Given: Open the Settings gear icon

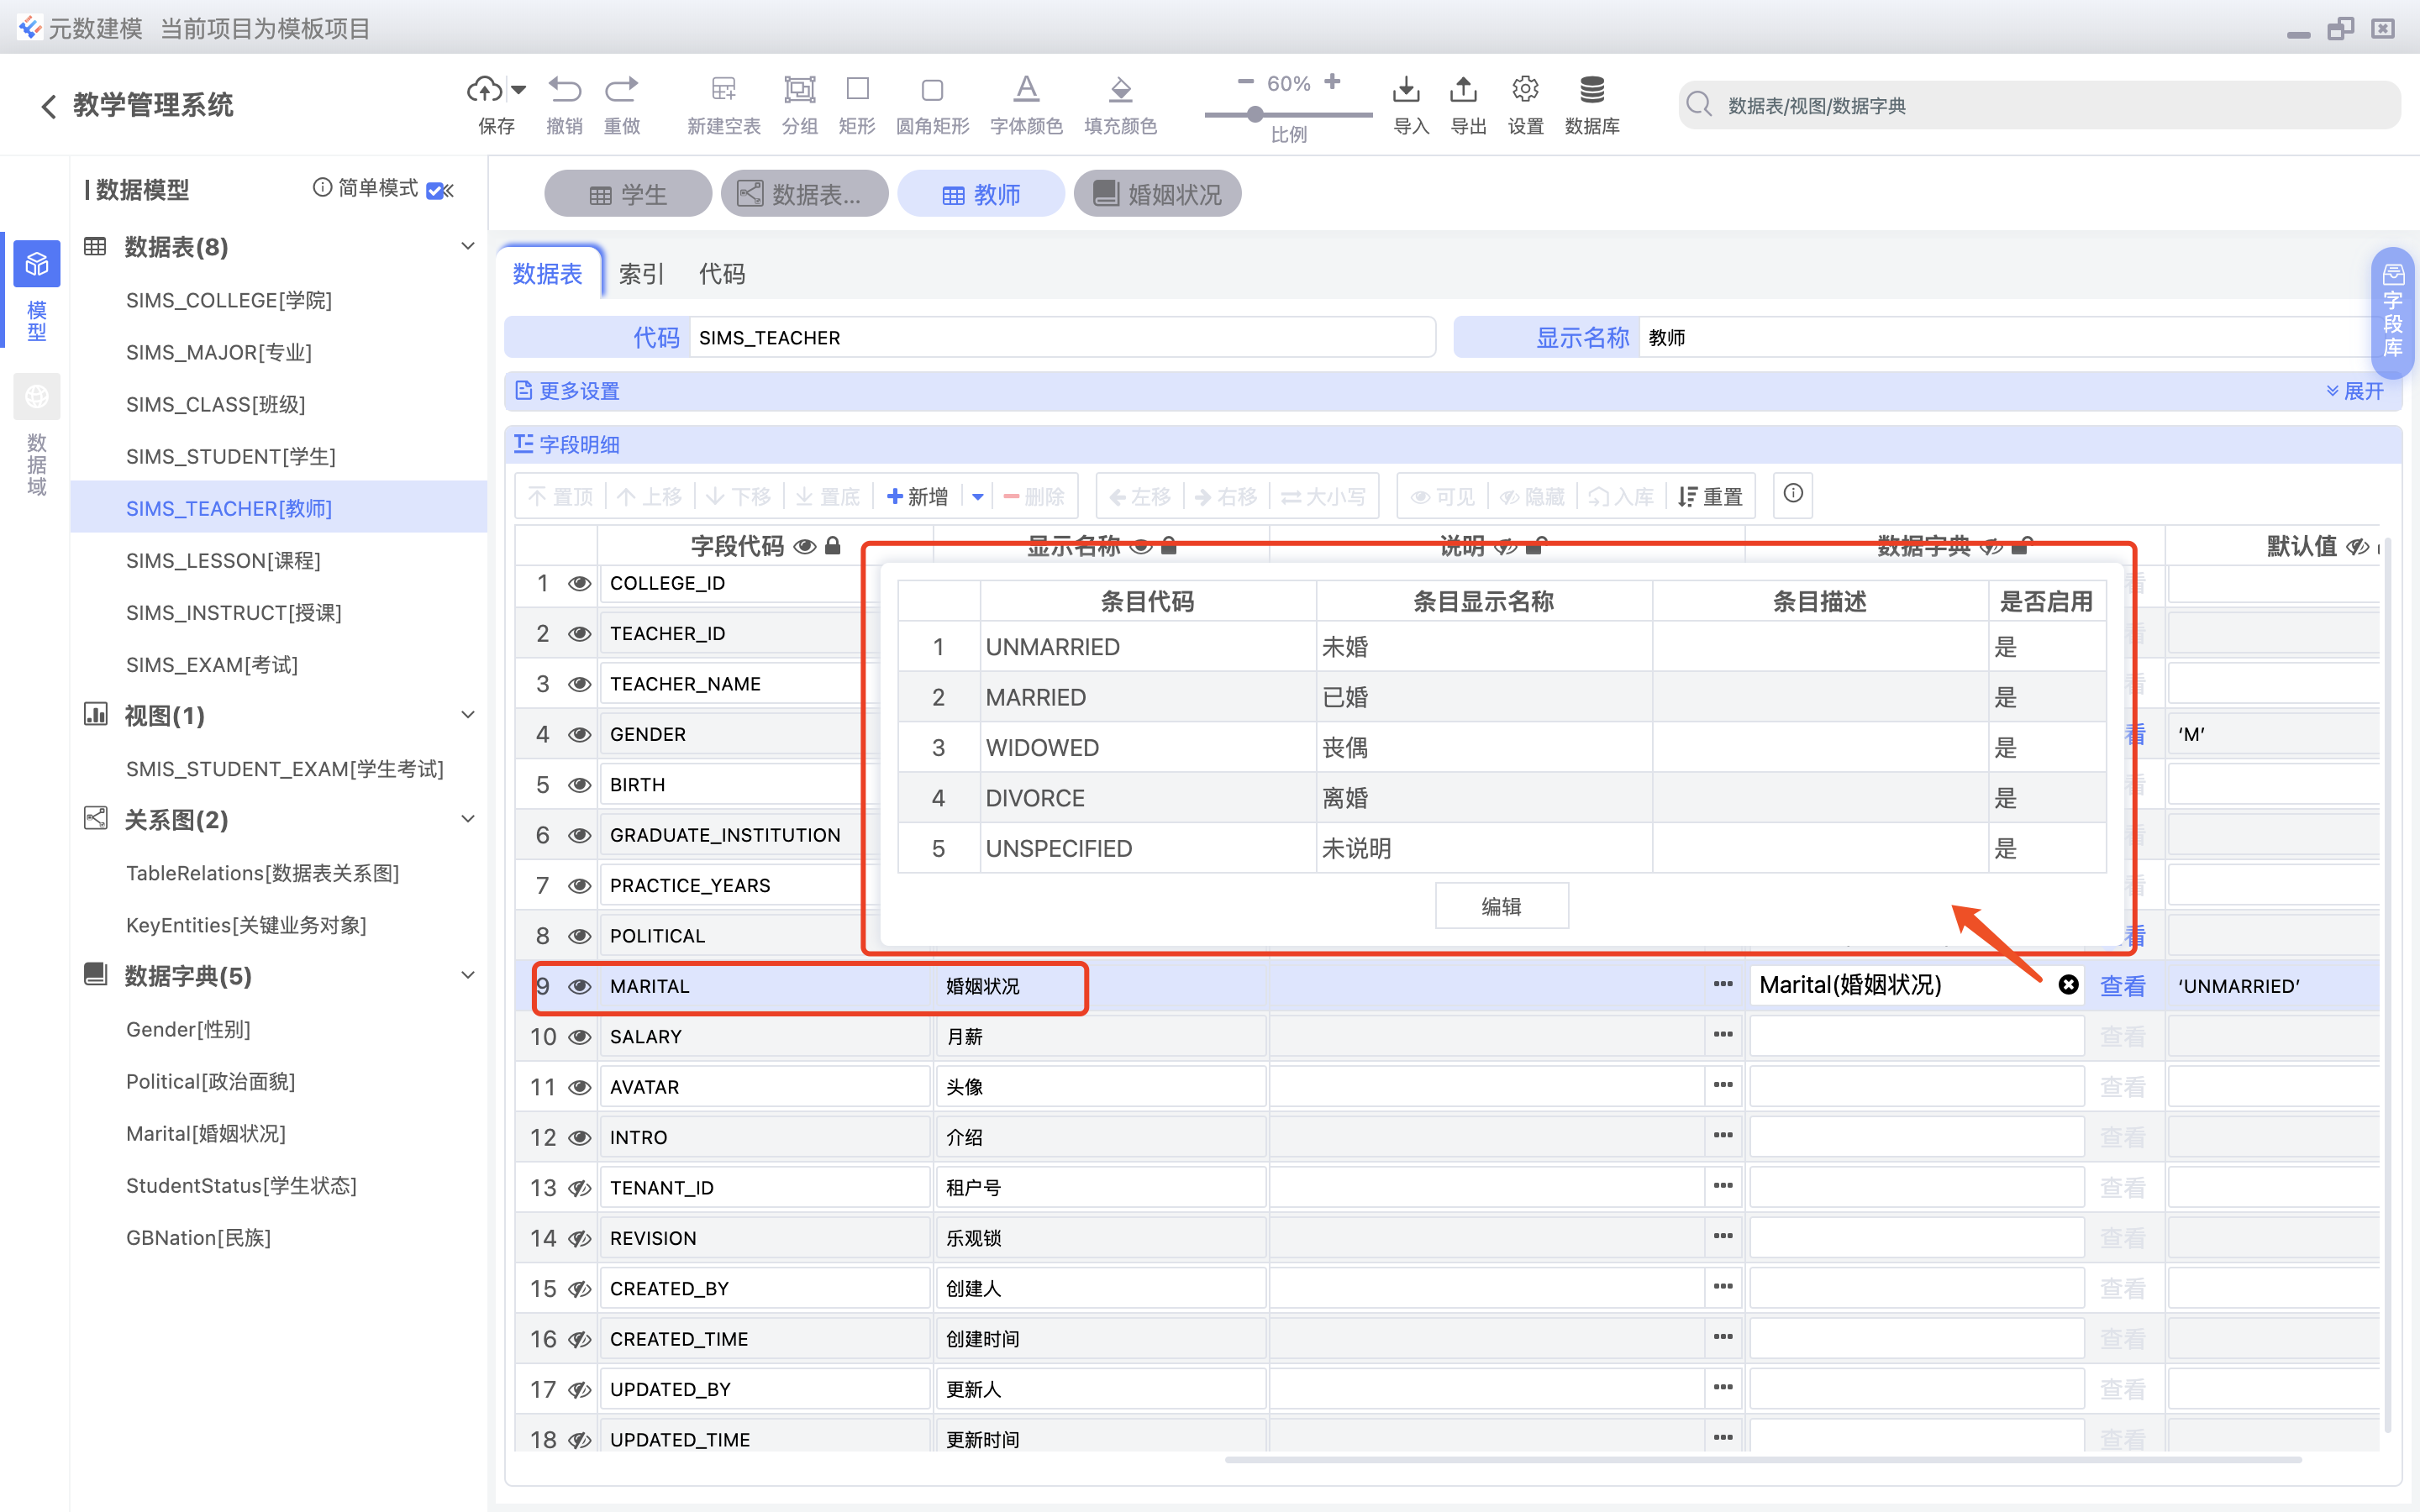Looking at the screenshot, I should [x=1525, y=90].
